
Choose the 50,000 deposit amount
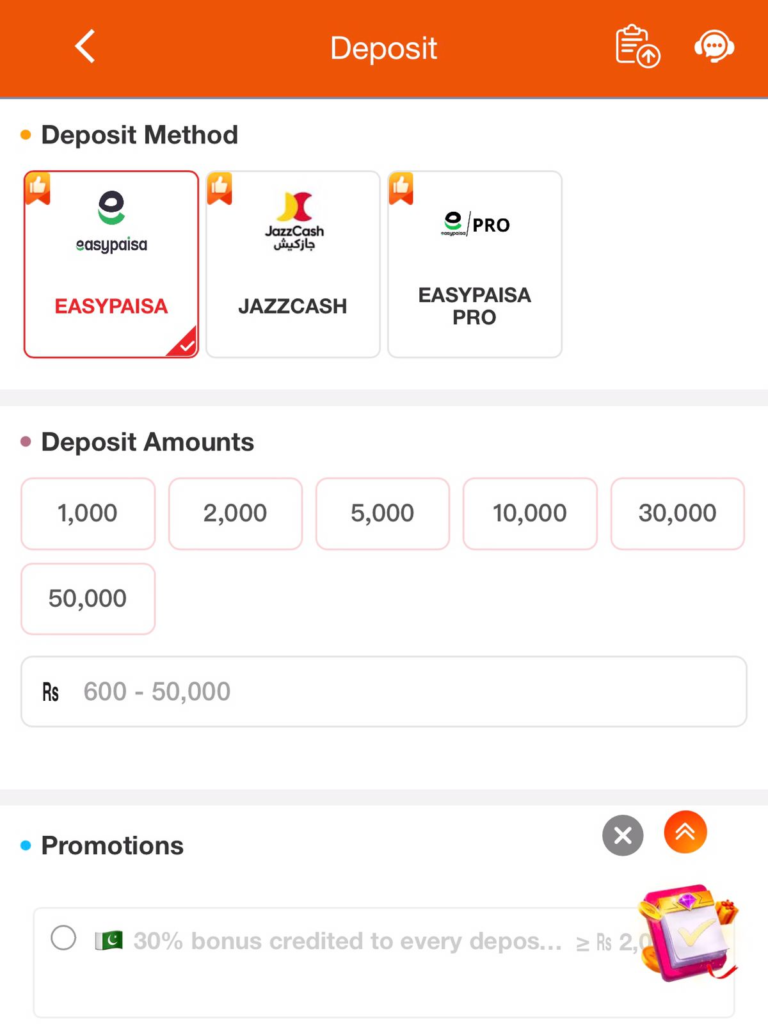(x=88, y=599)
